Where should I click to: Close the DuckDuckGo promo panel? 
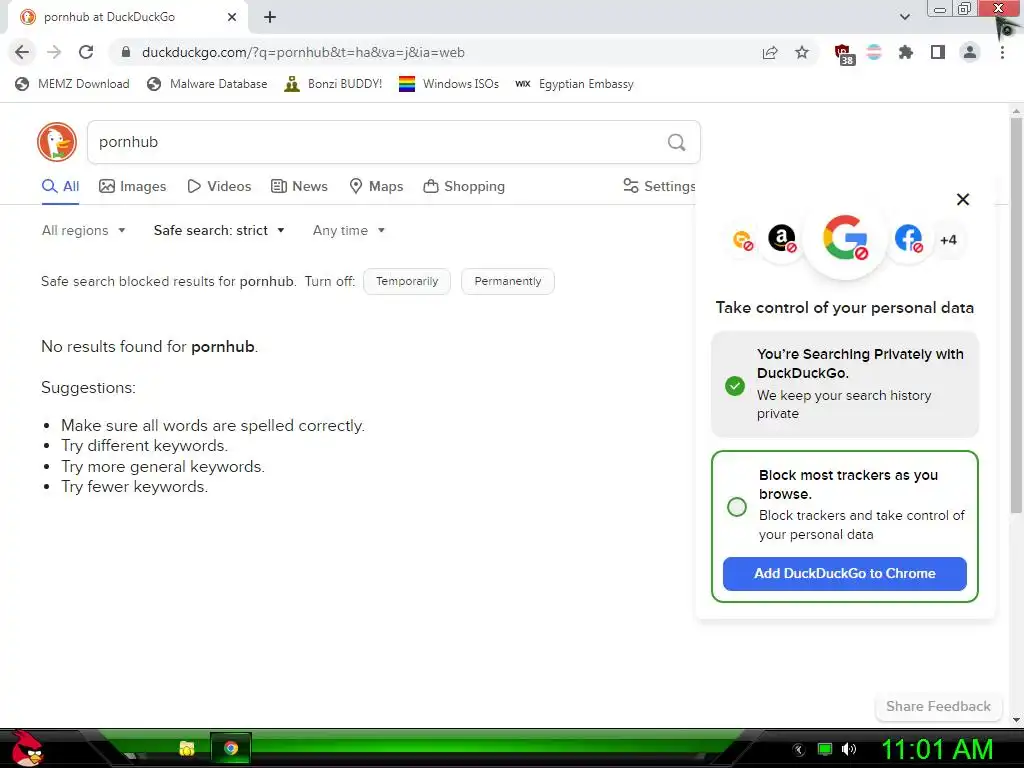pos(963,199)
